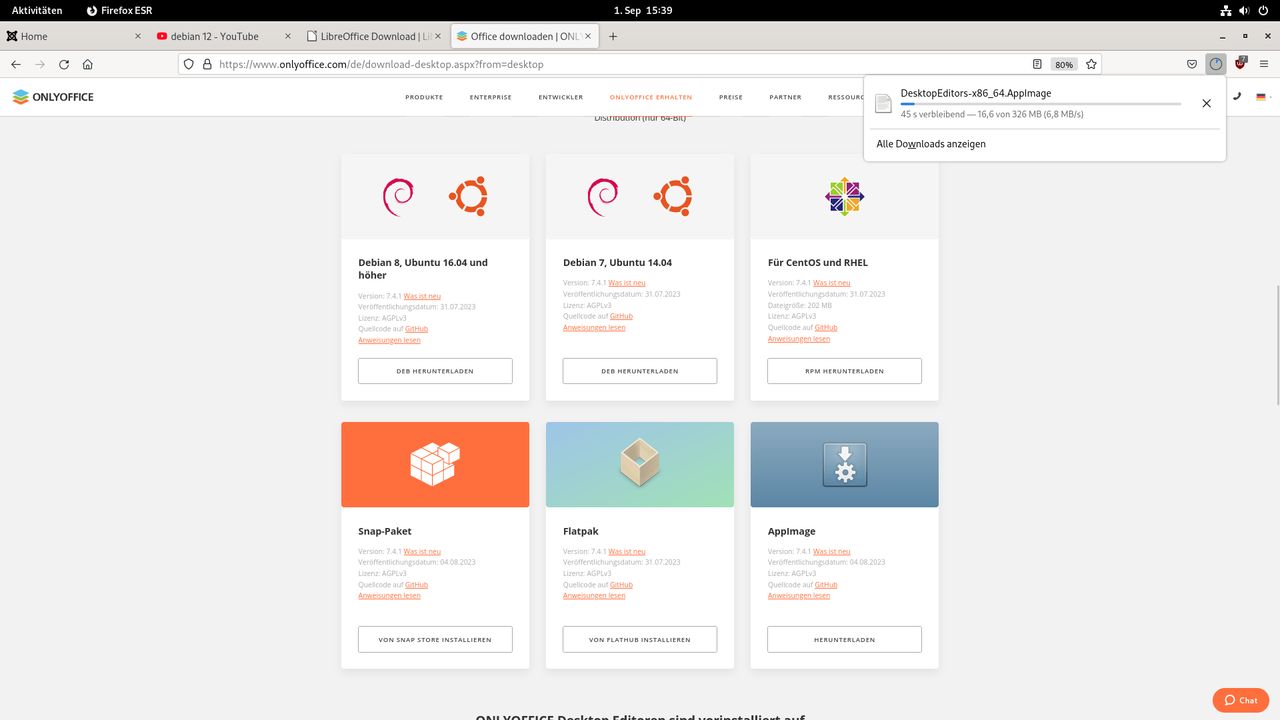
Task: Open the Firefox hamburger menu
Action: (1264, 64)
